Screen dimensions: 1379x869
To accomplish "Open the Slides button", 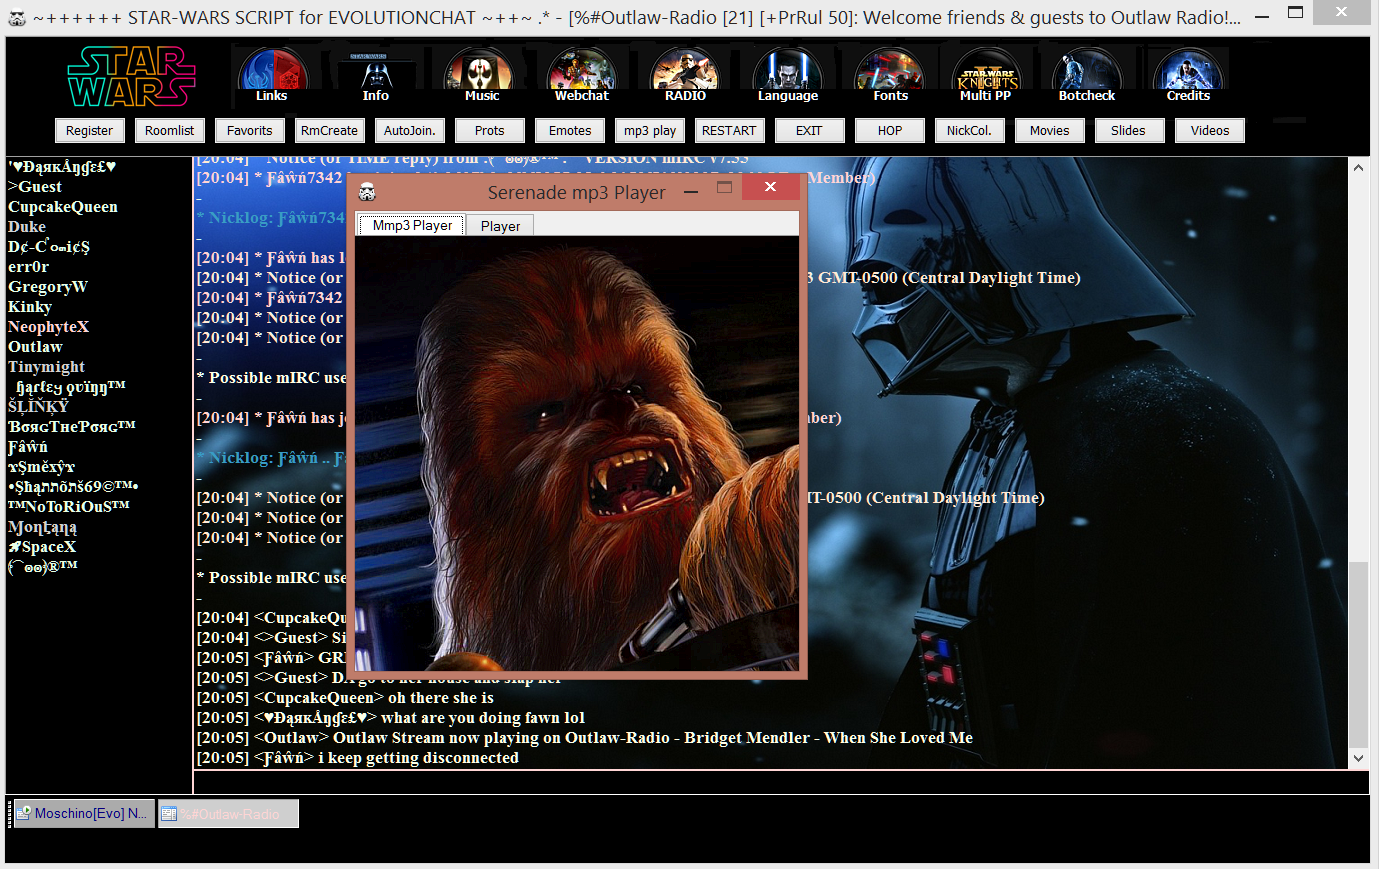I will tap(1128, 131).
